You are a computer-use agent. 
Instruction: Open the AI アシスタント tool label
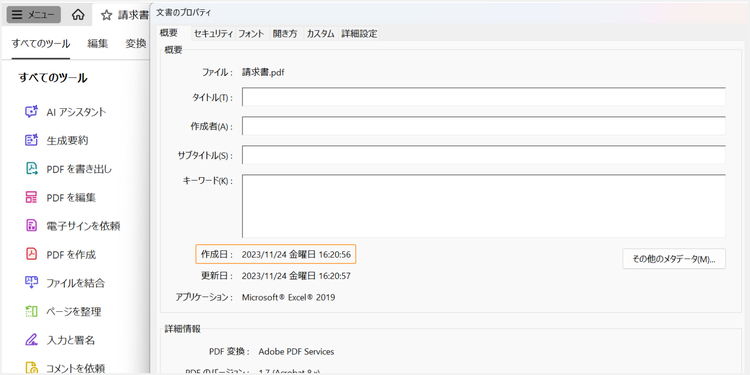(76, 112)
